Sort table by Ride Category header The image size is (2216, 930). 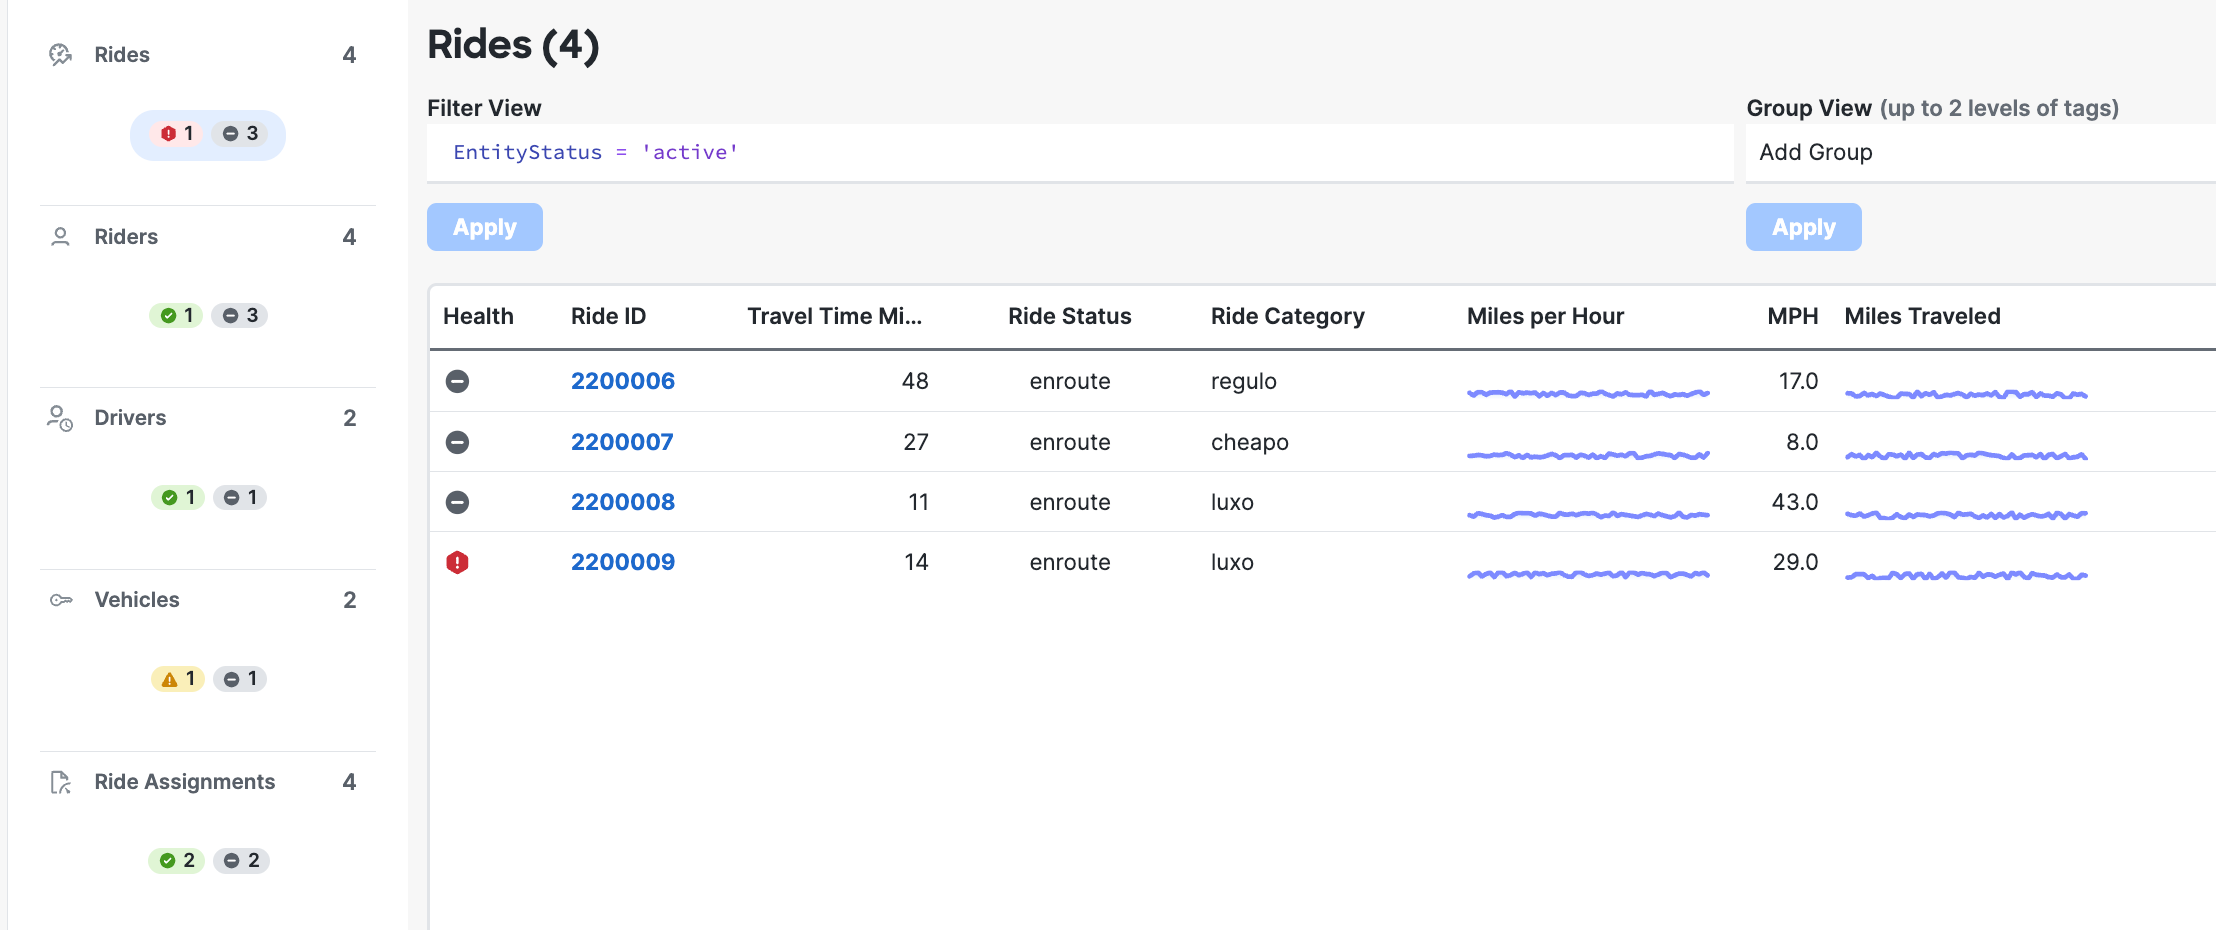1287,316
